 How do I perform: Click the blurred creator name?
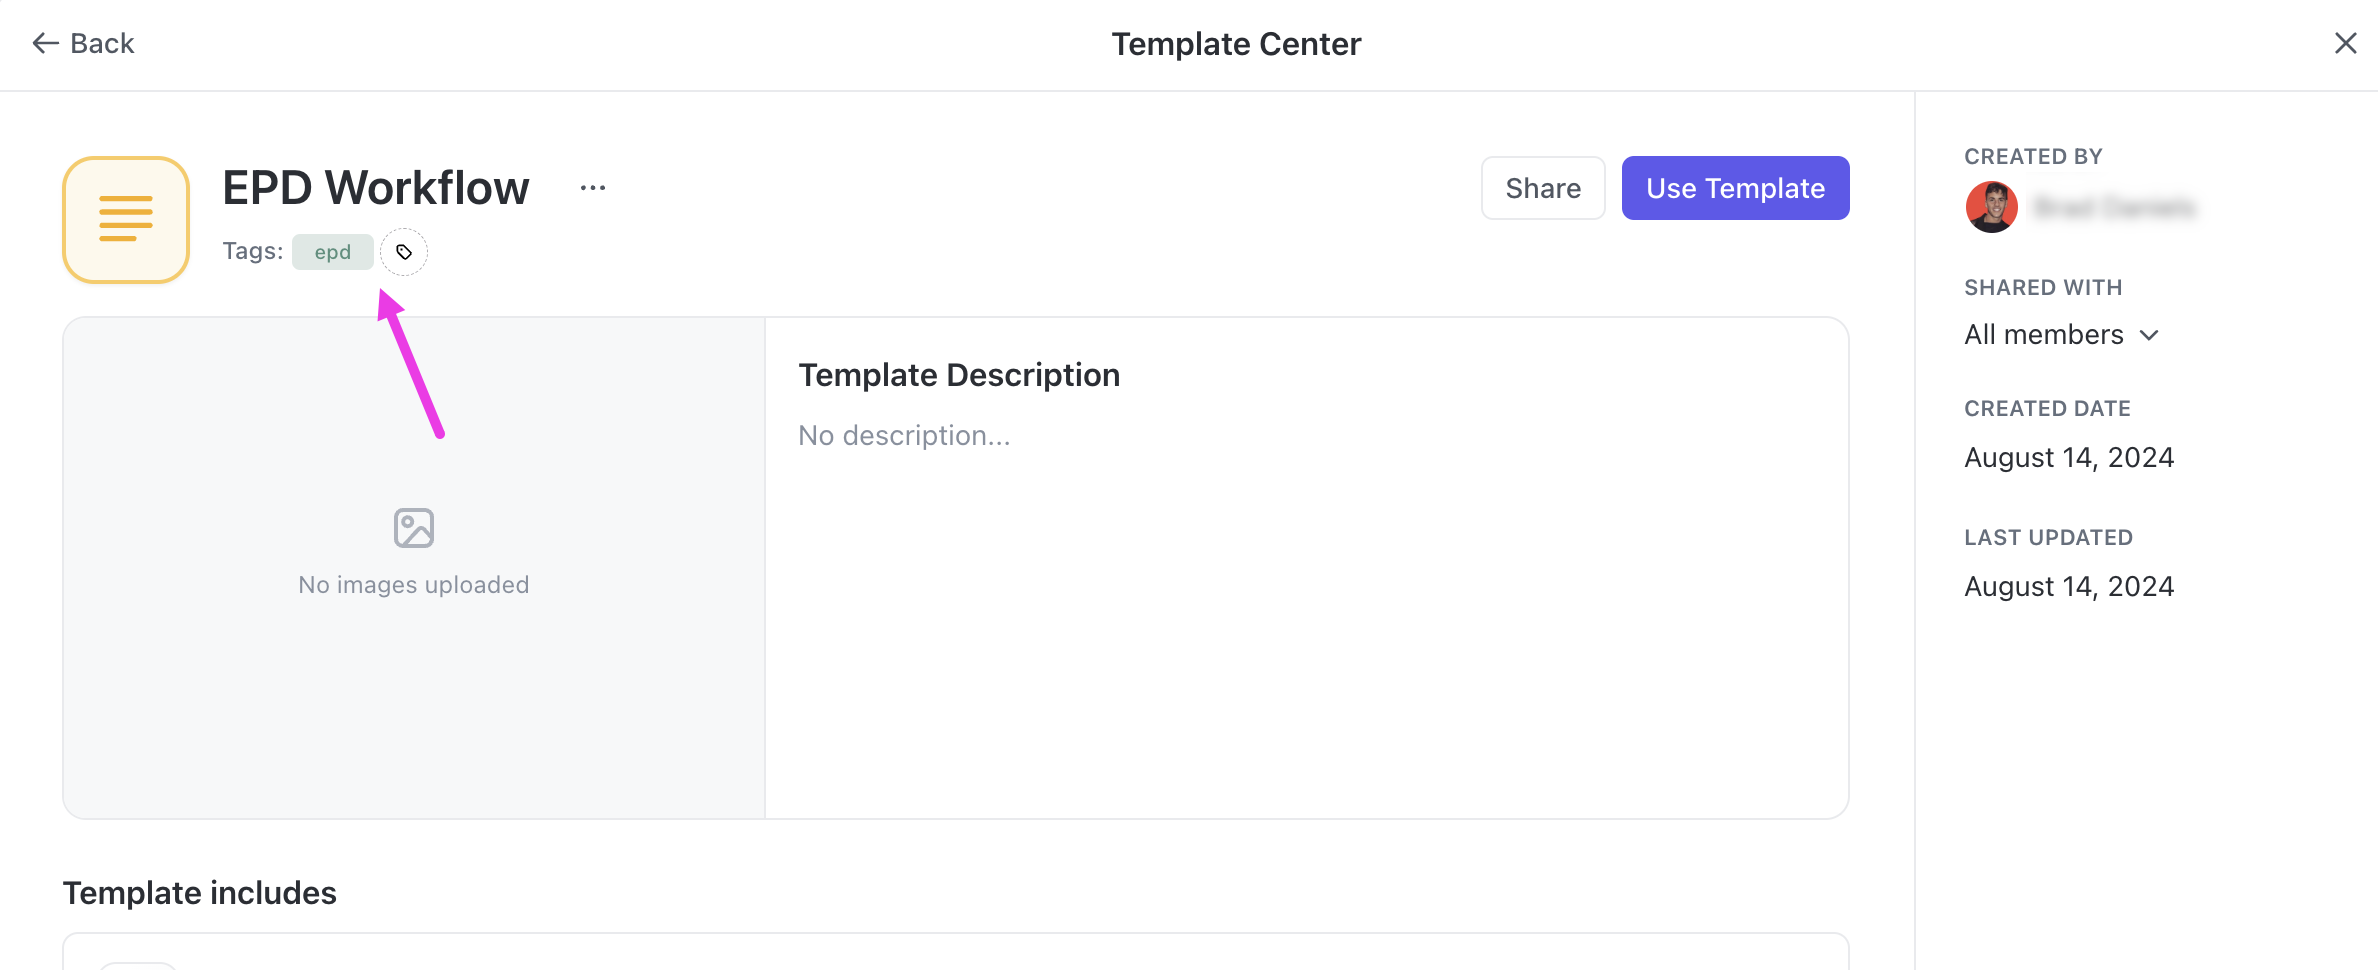coord(2115,207)
